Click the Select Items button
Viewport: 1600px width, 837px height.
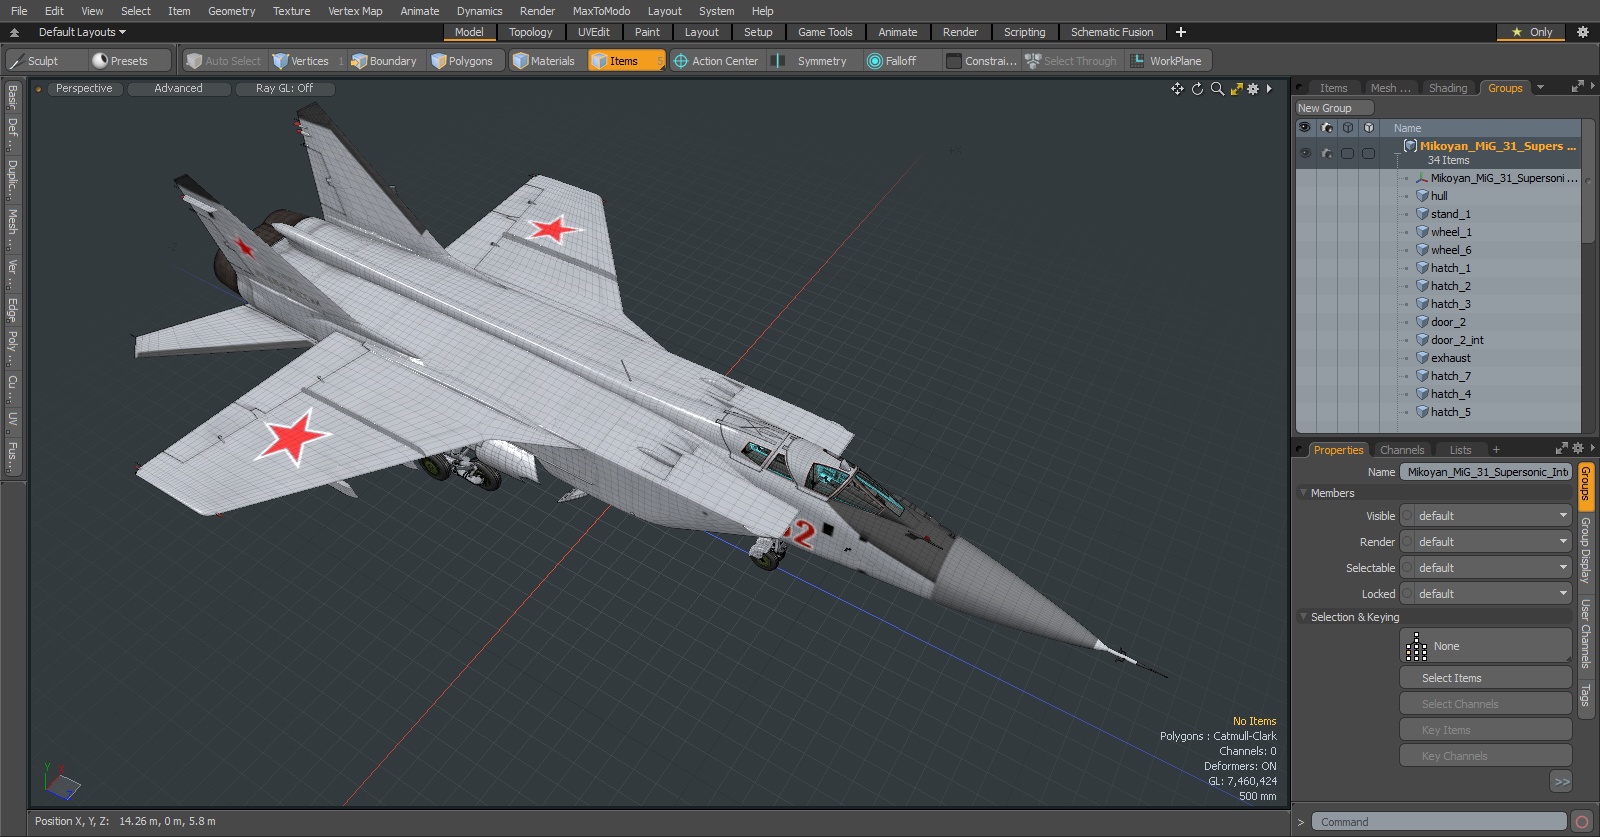point(1486,678)
